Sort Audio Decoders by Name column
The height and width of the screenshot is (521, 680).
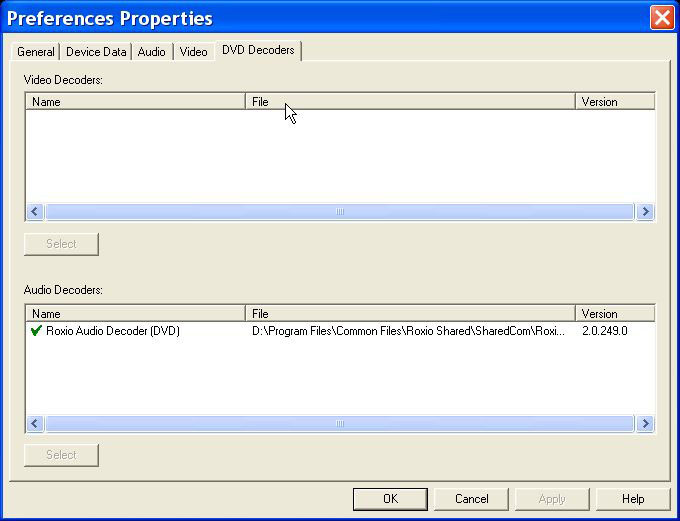[135, 313]
